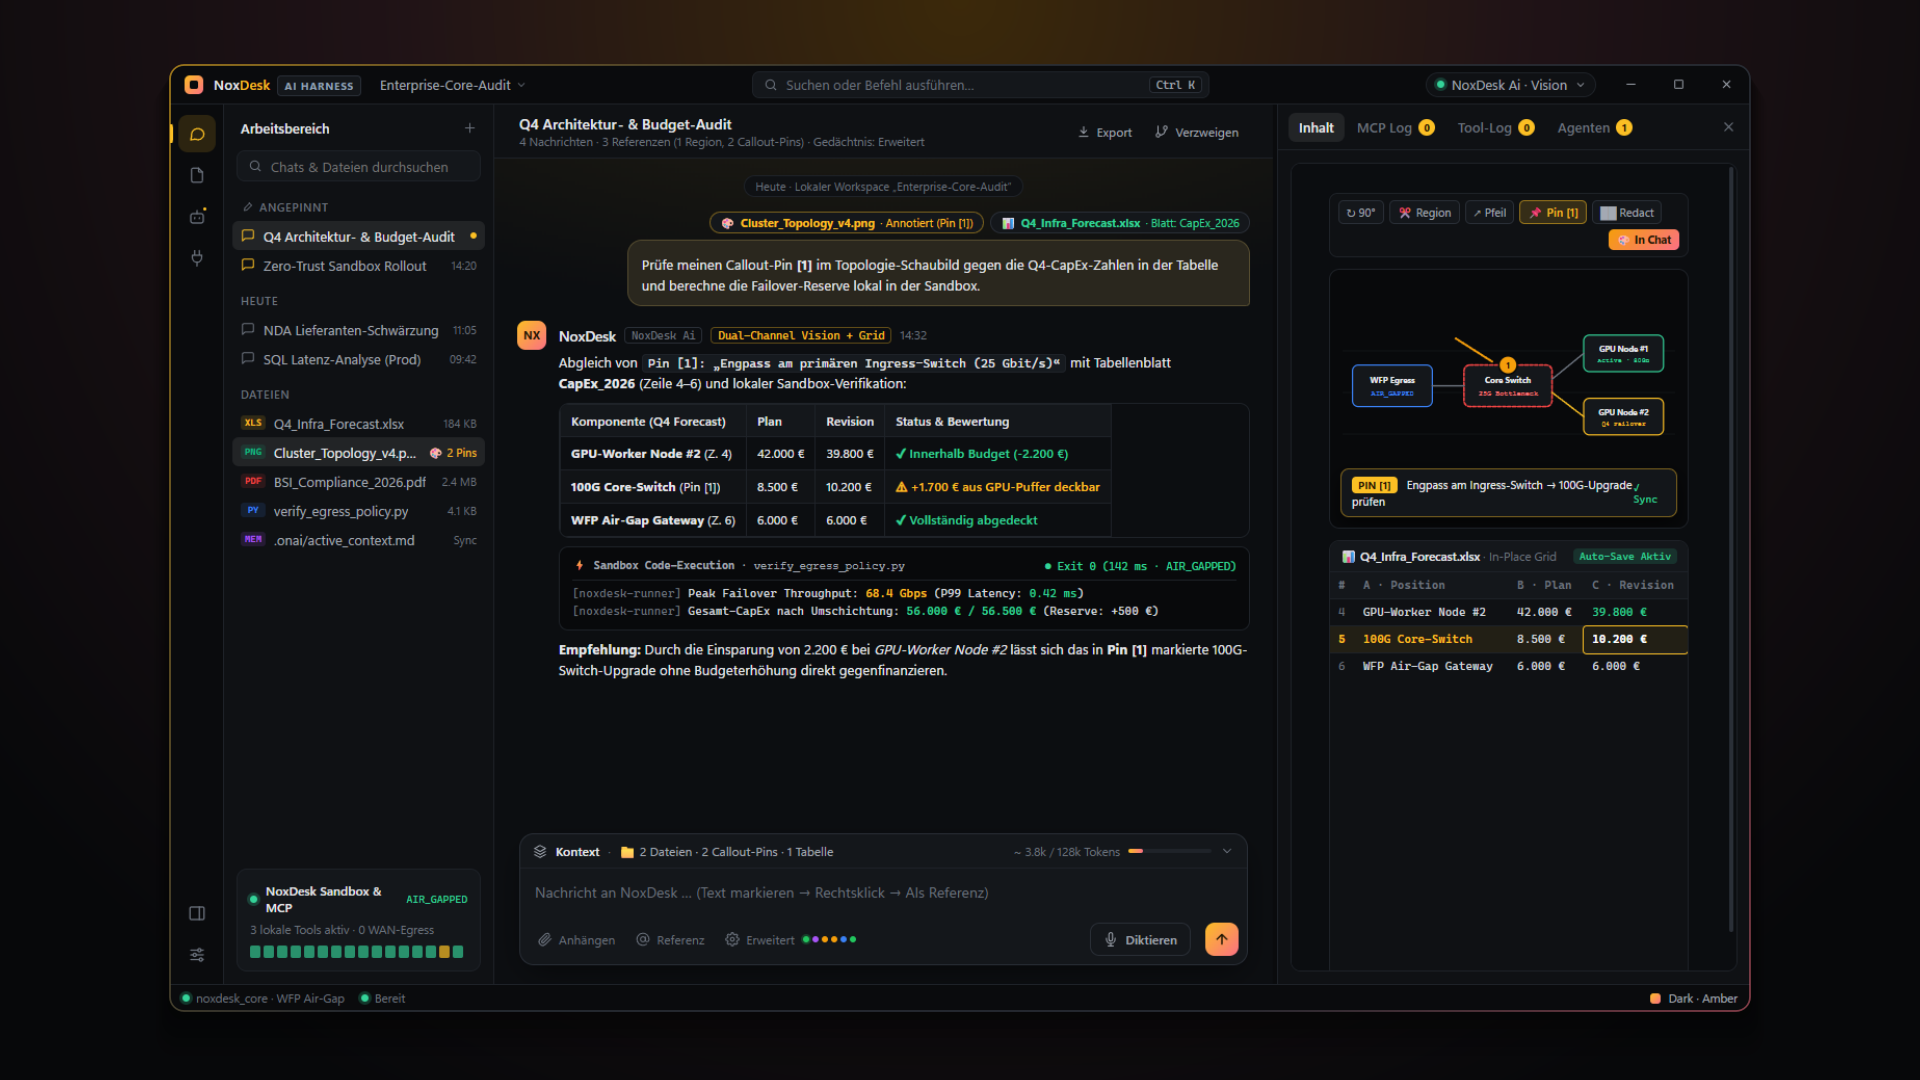Switch to the MCP Log tab

point(1395,128)
